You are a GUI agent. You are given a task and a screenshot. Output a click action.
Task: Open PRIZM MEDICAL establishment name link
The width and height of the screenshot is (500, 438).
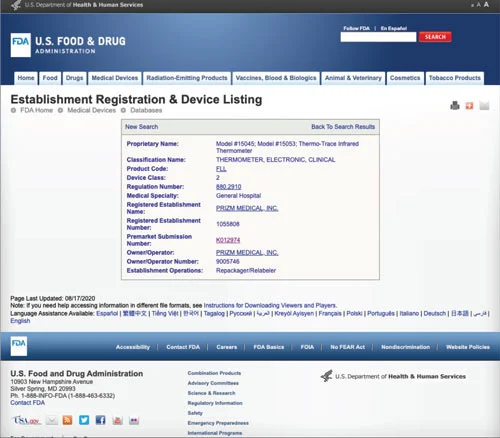tap(247, 208)
